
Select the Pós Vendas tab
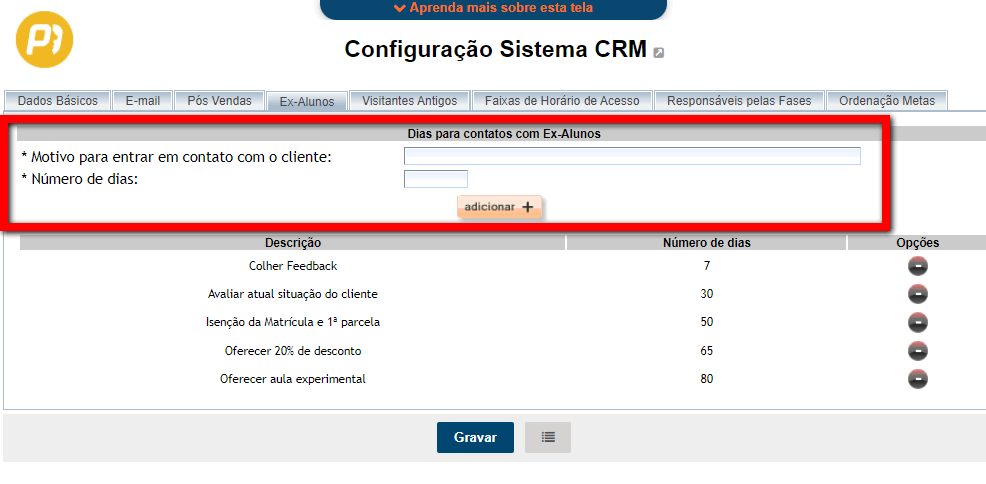pyautogui.click(x=220, y=101)
